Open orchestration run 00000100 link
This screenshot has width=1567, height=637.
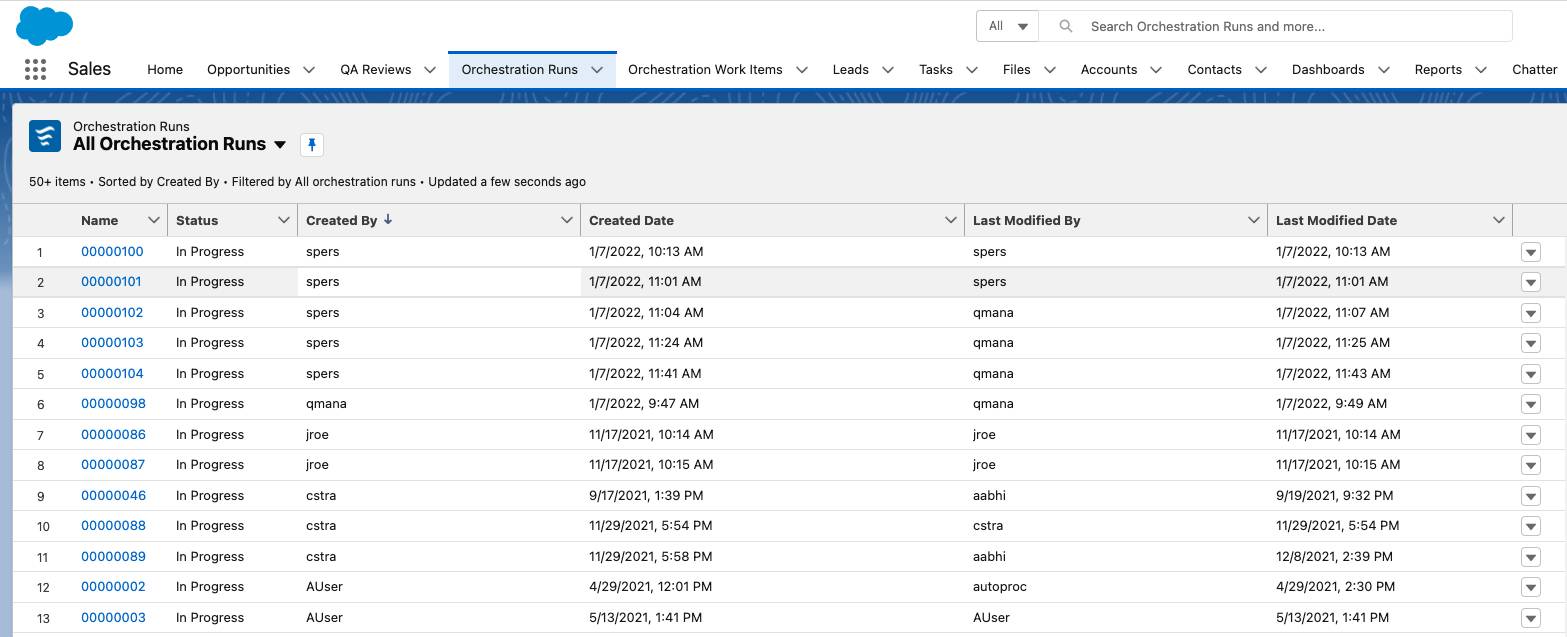click(112, 252)
